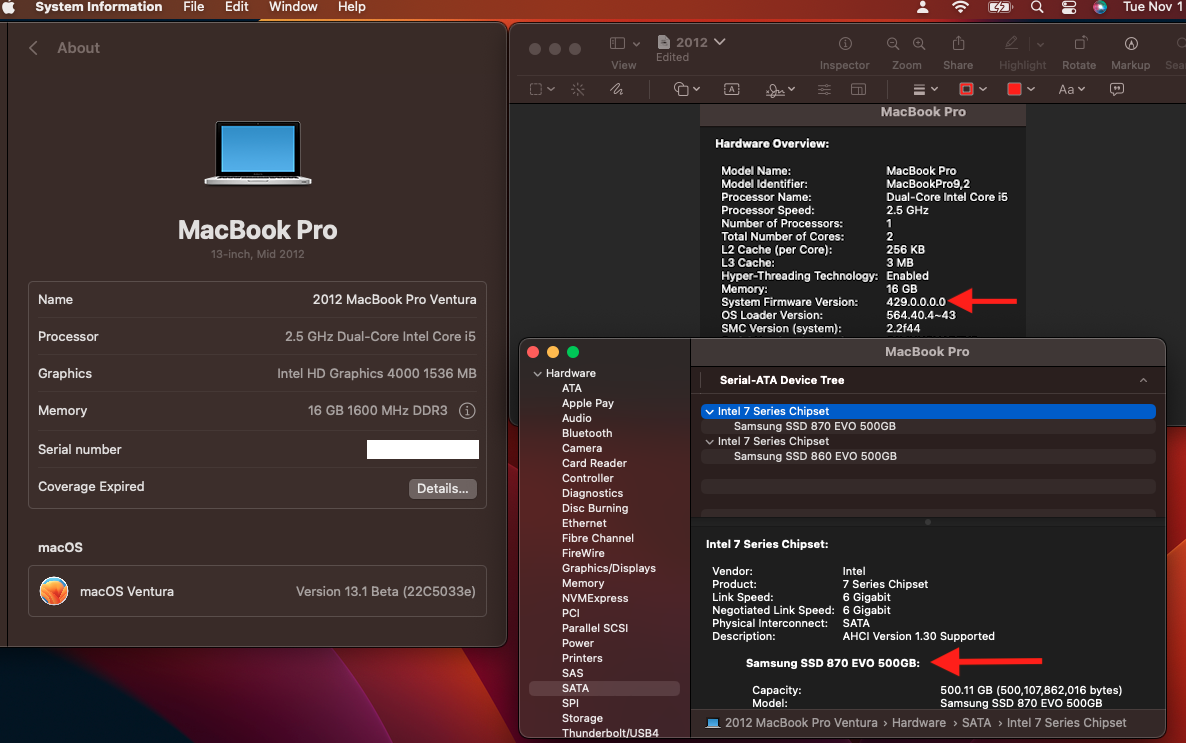This screenshot has height=743, width=1186.
Task: Insert a text box with Text tool
Action: tap(732, 89)
